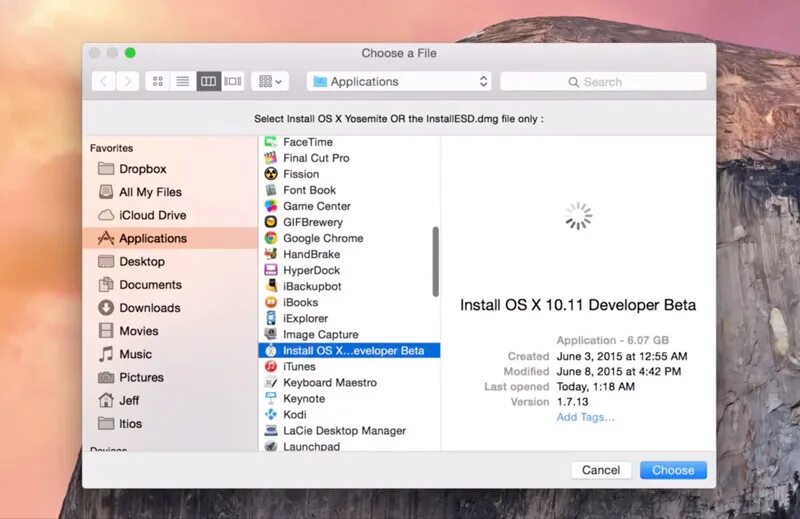The height and width of the screenshot is (519, 800).
Task: Select iTunes in list
Action: [349, 366]
